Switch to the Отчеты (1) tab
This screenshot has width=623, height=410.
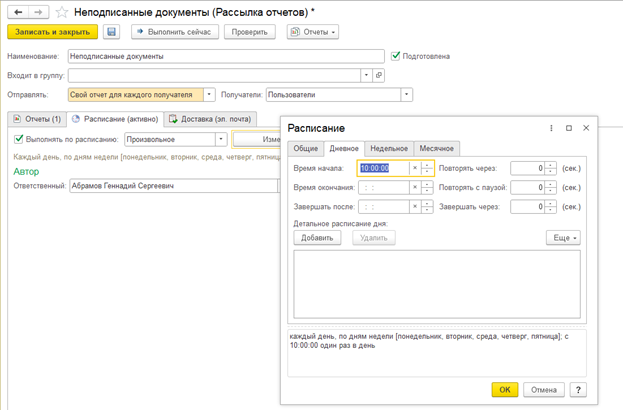[37, 119]
